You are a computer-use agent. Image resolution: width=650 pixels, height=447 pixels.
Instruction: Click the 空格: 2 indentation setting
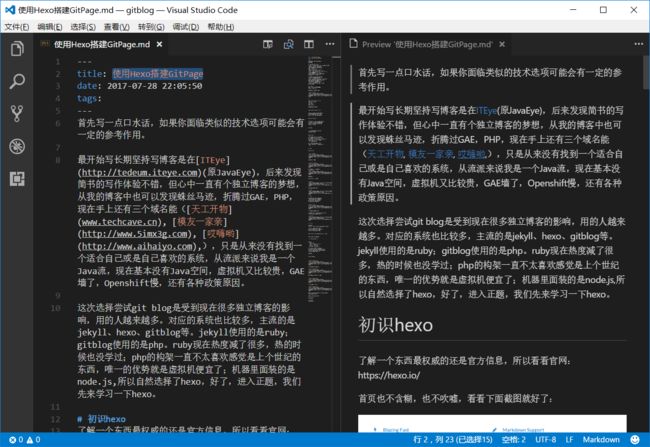[514, 440]
